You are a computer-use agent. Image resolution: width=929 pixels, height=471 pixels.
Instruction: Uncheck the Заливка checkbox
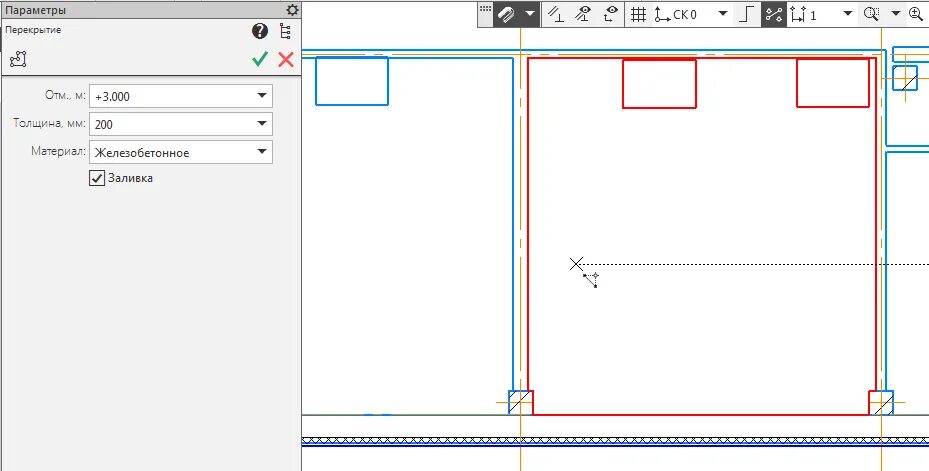click(97, 178)
